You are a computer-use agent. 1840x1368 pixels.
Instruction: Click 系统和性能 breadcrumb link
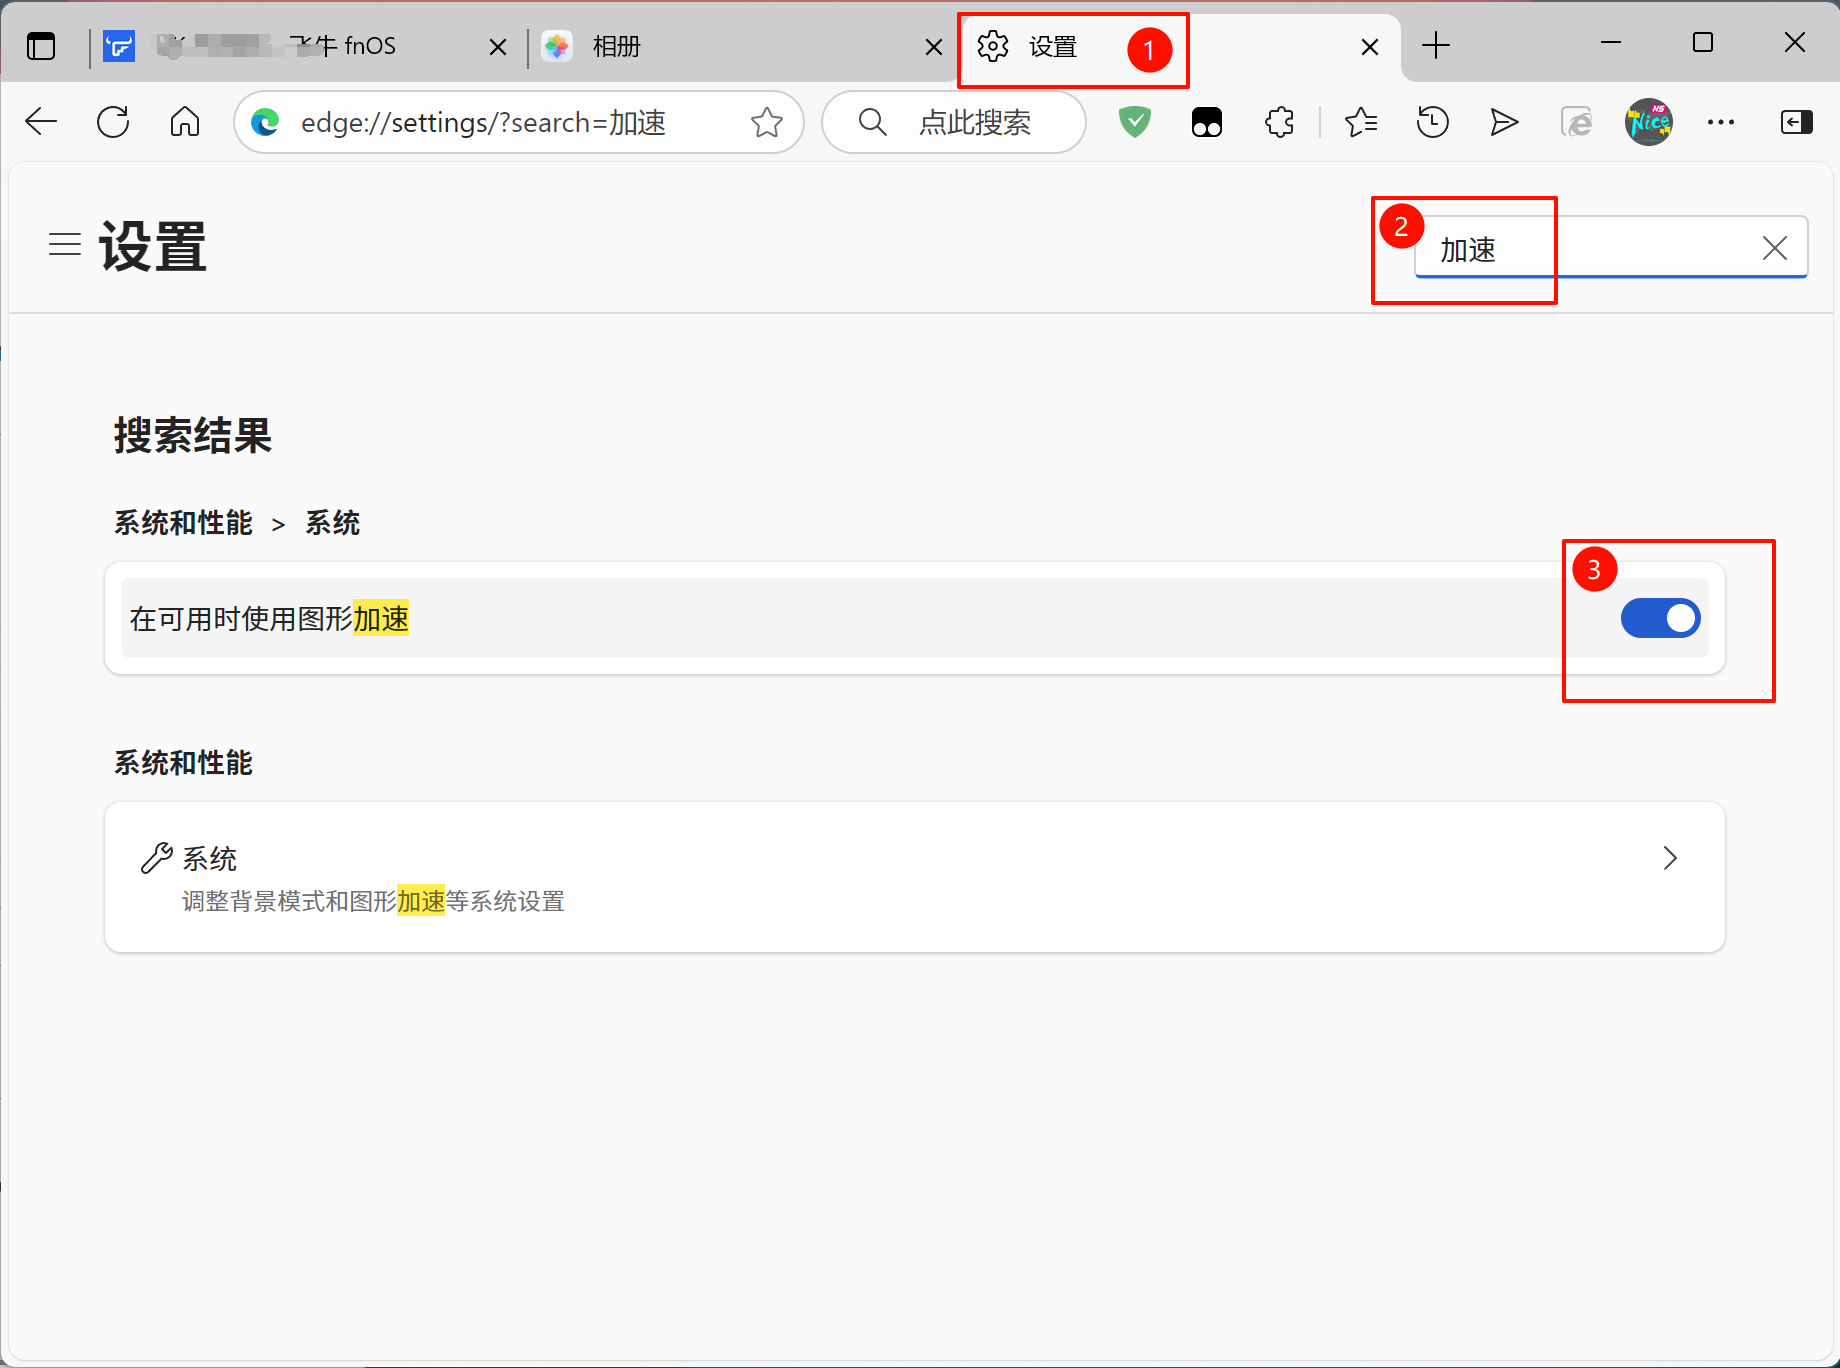coord(183,523)
